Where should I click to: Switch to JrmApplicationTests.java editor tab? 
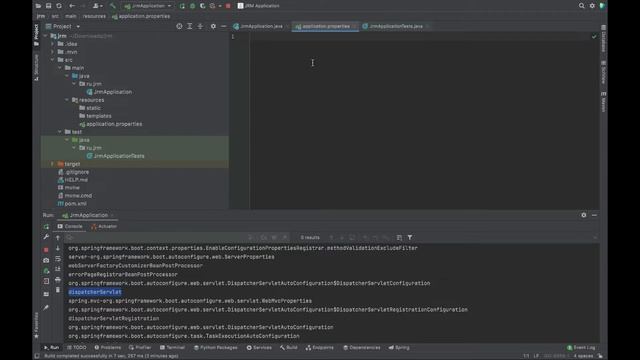(x=393, y=26)
